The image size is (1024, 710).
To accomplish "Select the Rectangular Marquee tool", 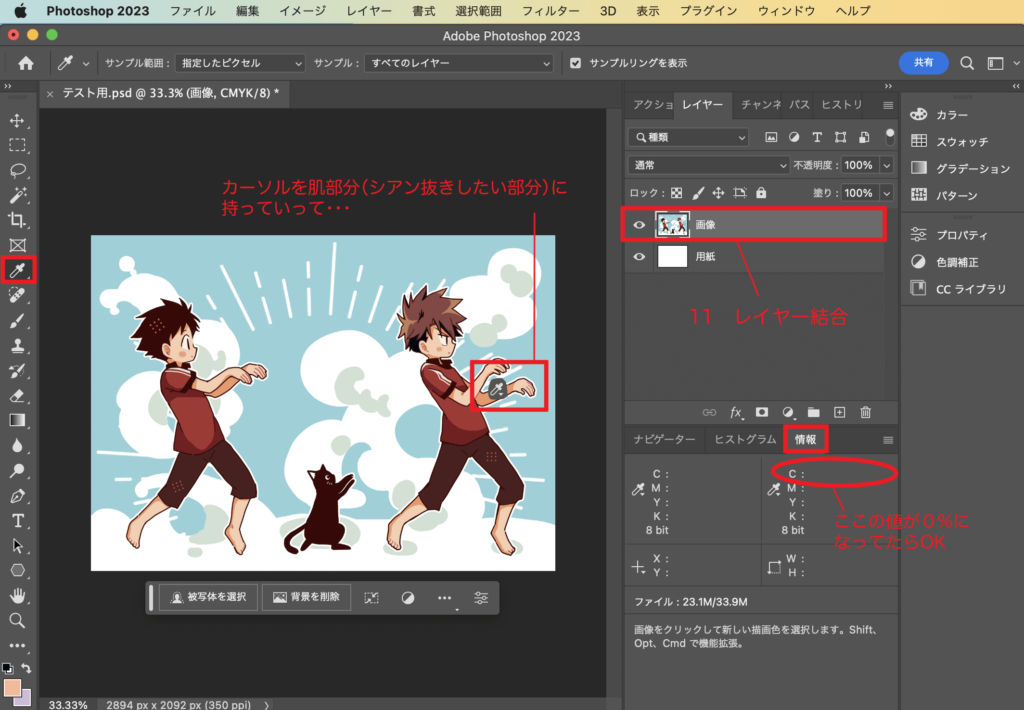I will click(17, 145).
